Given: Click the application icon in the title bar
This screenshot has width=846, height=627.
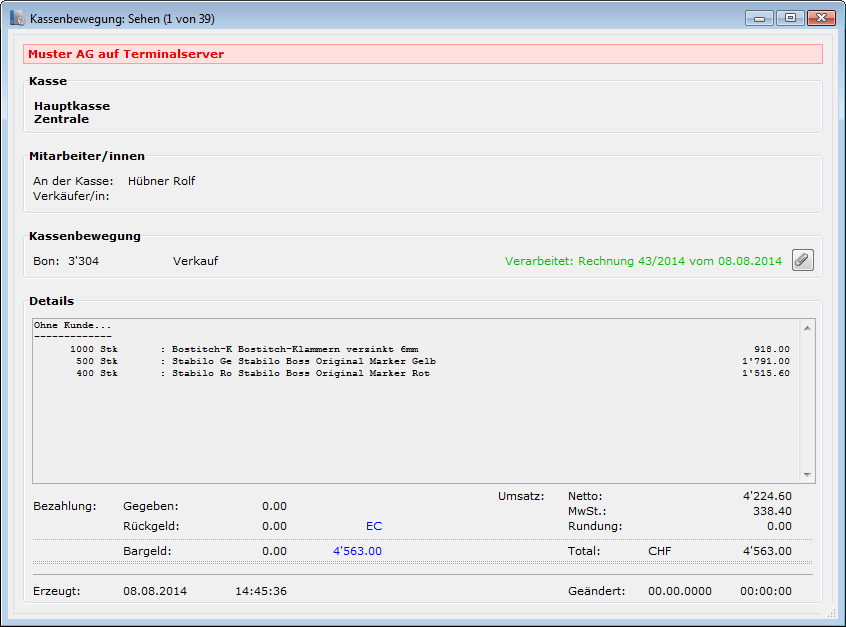Looking at the screenshot, I should click(17, 19).
